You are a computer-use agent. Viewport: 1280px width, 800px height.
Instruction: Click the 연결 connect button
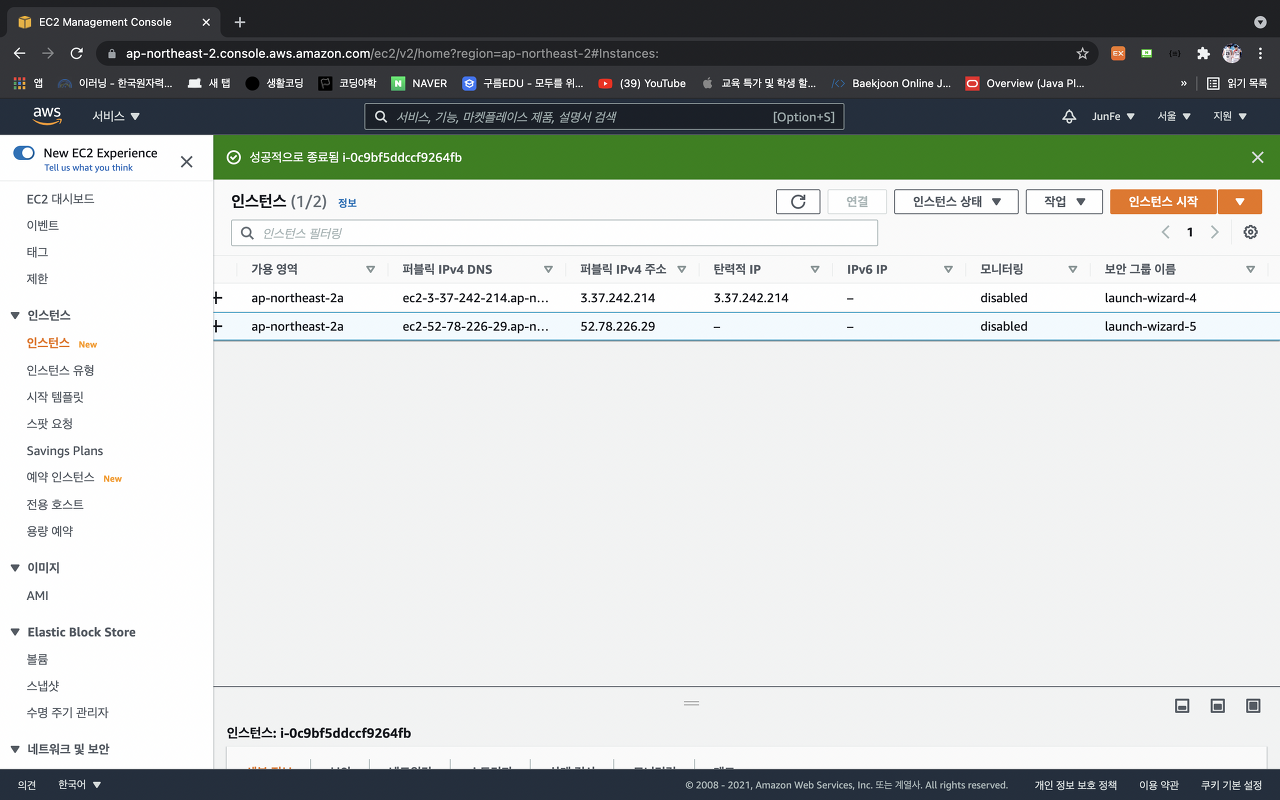coord(857,201)
